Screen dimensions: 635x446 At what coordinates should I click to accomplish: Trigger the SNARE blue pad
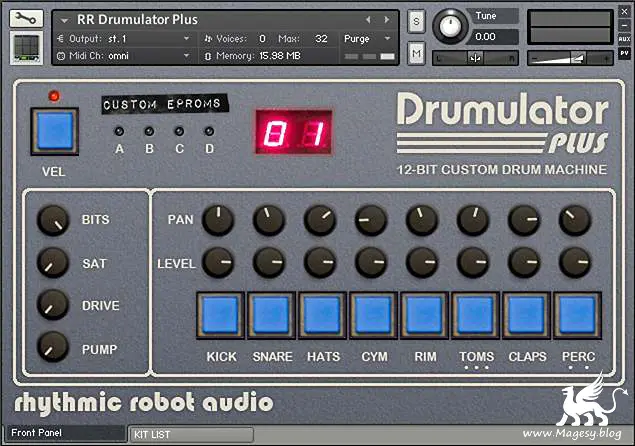(x=271, y=315)
